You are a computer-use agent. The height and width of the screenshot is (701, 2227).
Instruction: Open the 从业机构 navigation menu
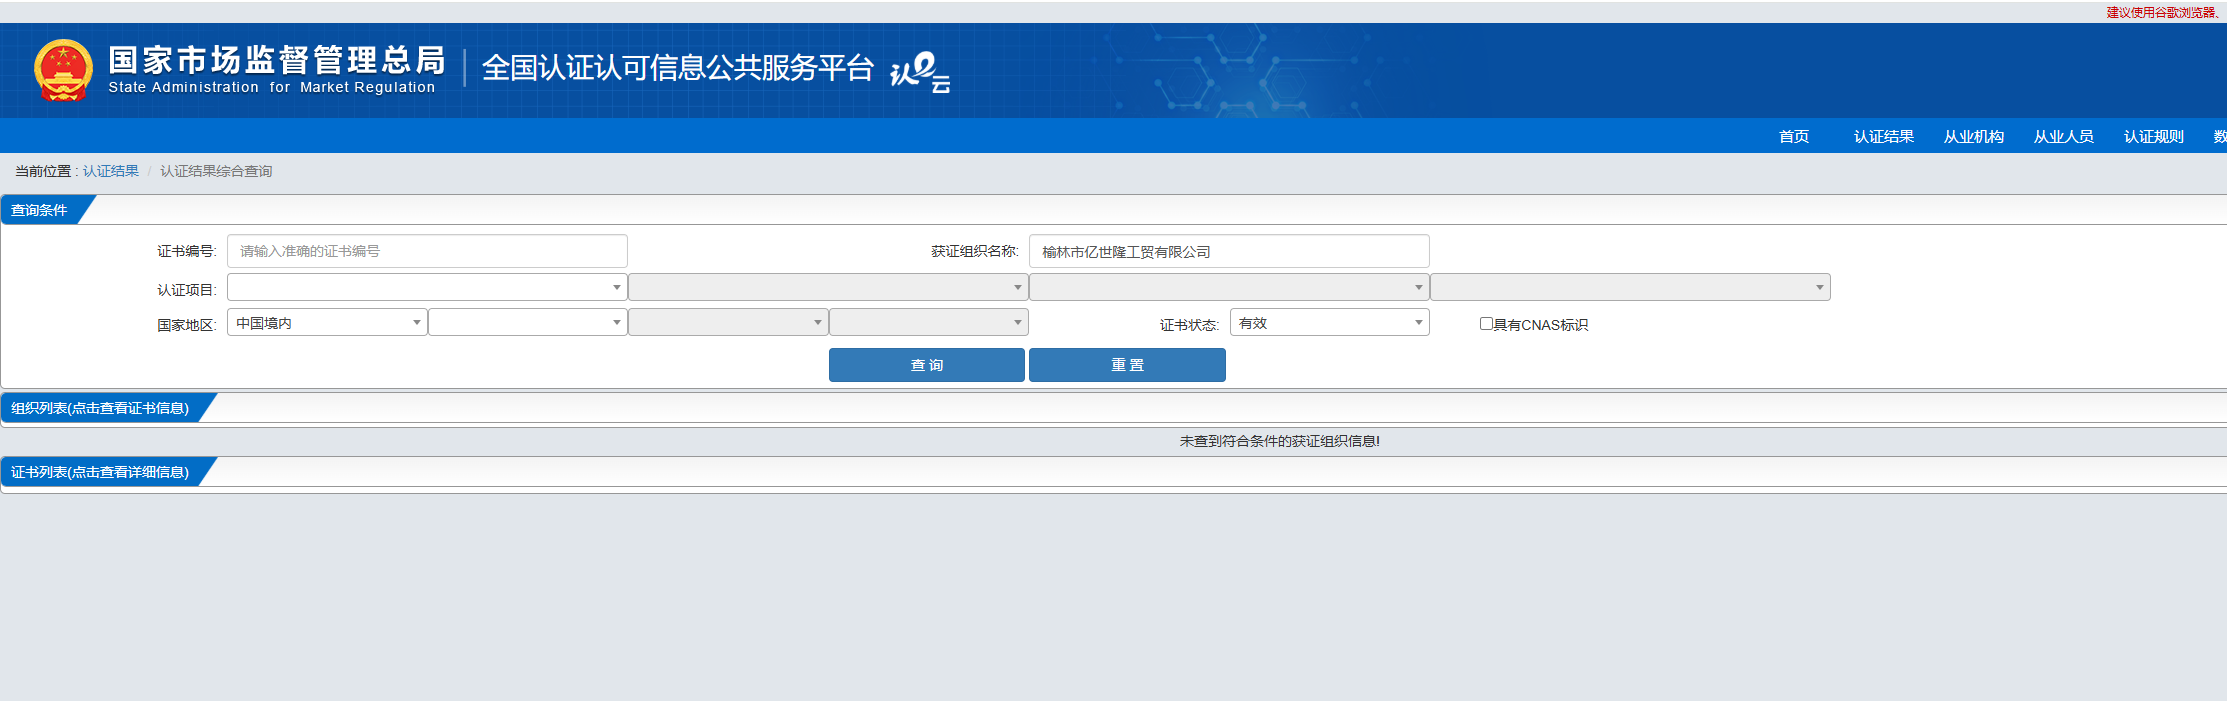coord(1974,136)
